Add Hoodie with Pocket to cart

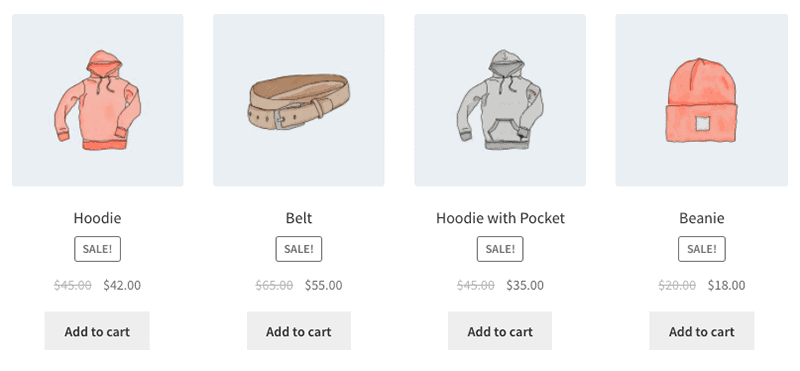(500, 331)
